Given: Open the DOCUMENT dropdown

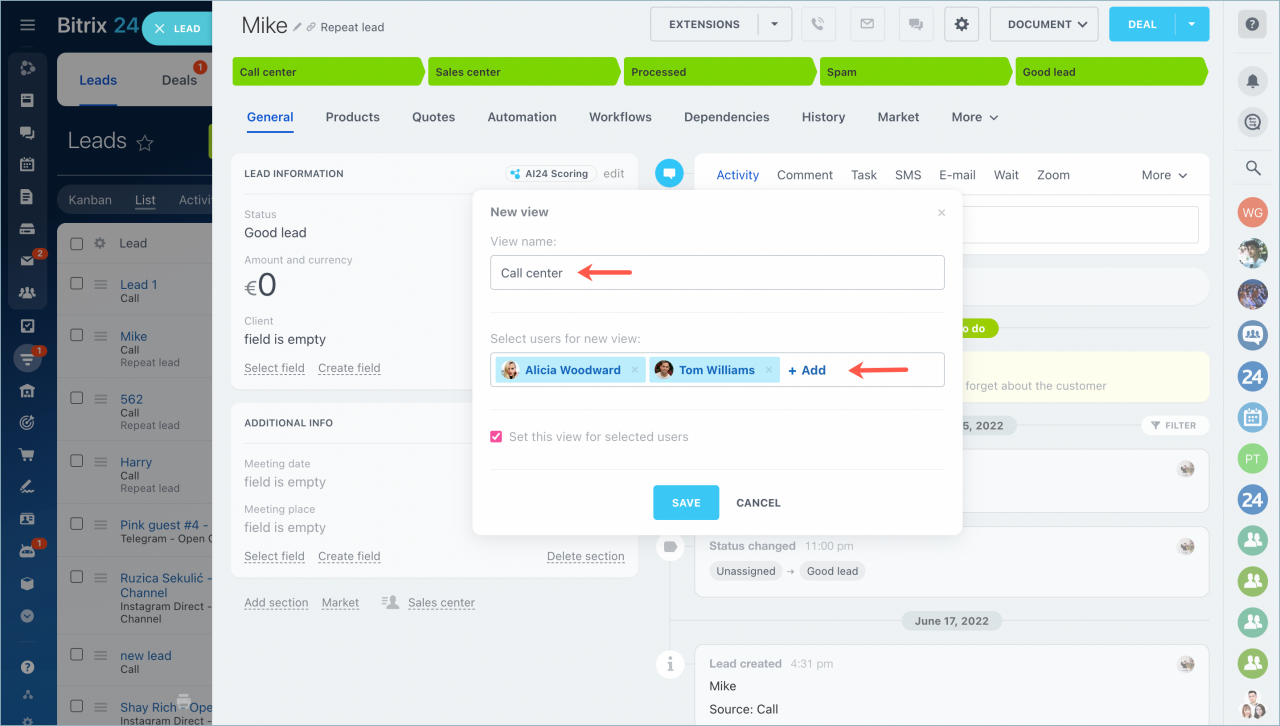Looking at the screenshot, I should [1044, 24].
